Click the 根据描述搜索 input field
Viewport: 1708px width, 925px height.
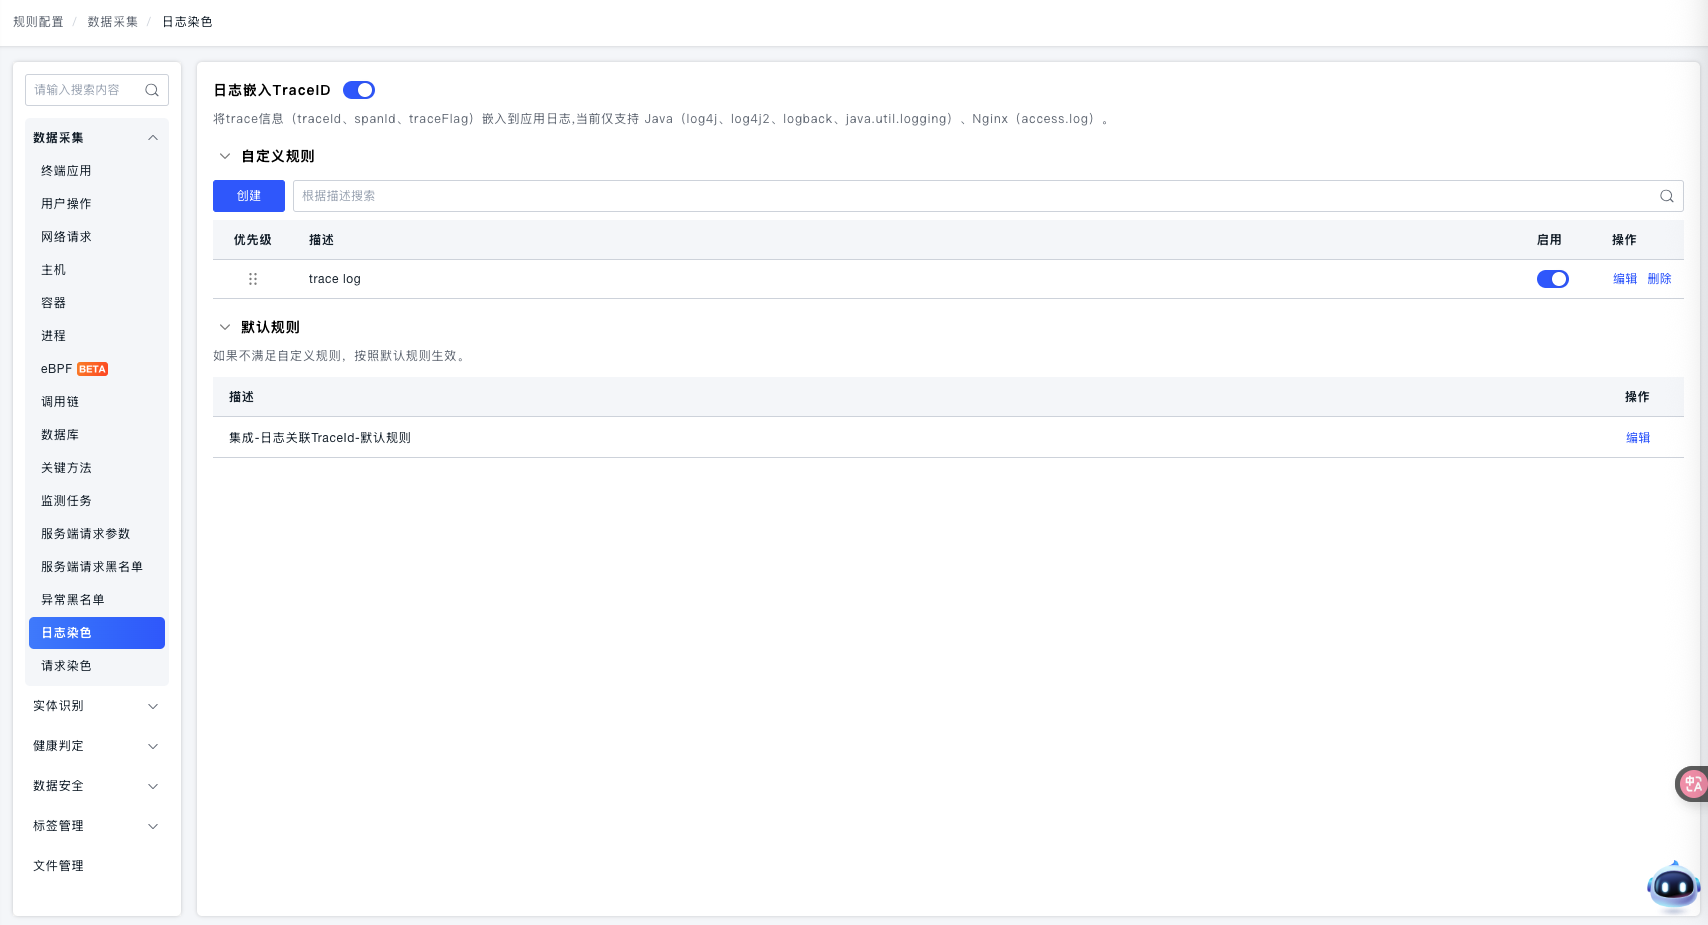(x=970, y=196)
